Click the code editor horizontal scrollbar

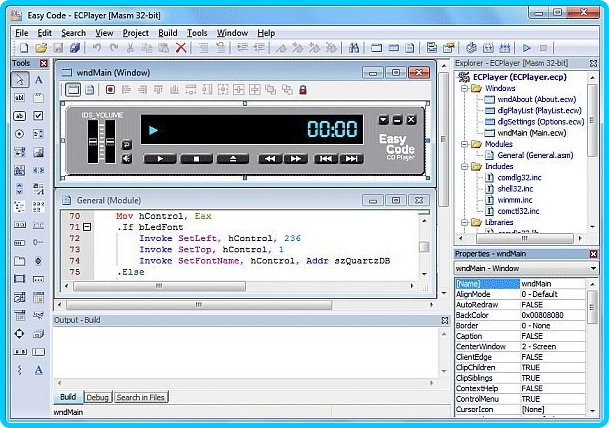159,286
